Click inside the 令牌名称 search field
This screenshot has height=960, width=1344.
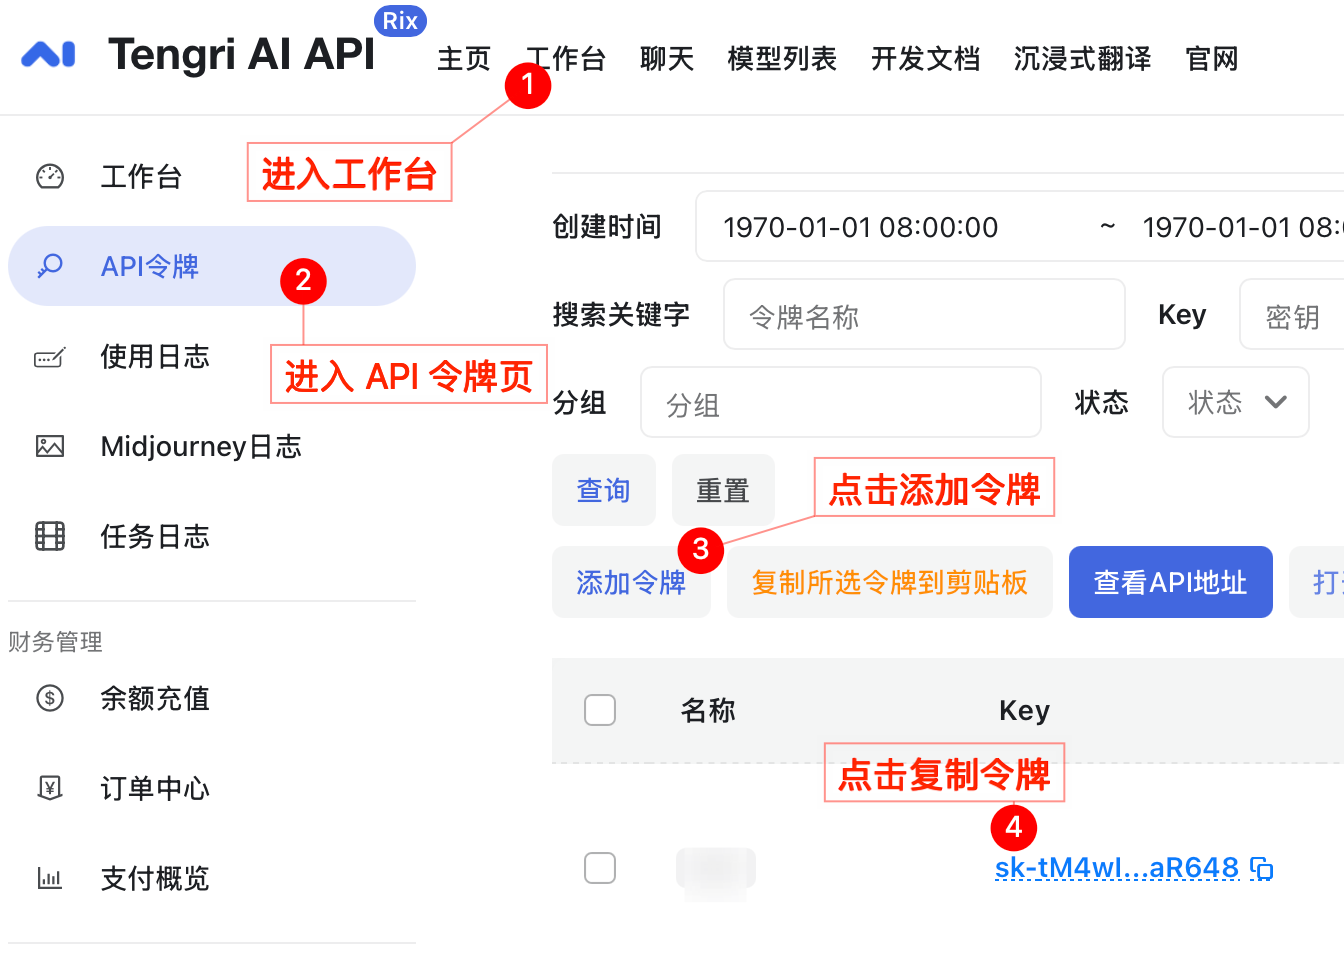923,314
